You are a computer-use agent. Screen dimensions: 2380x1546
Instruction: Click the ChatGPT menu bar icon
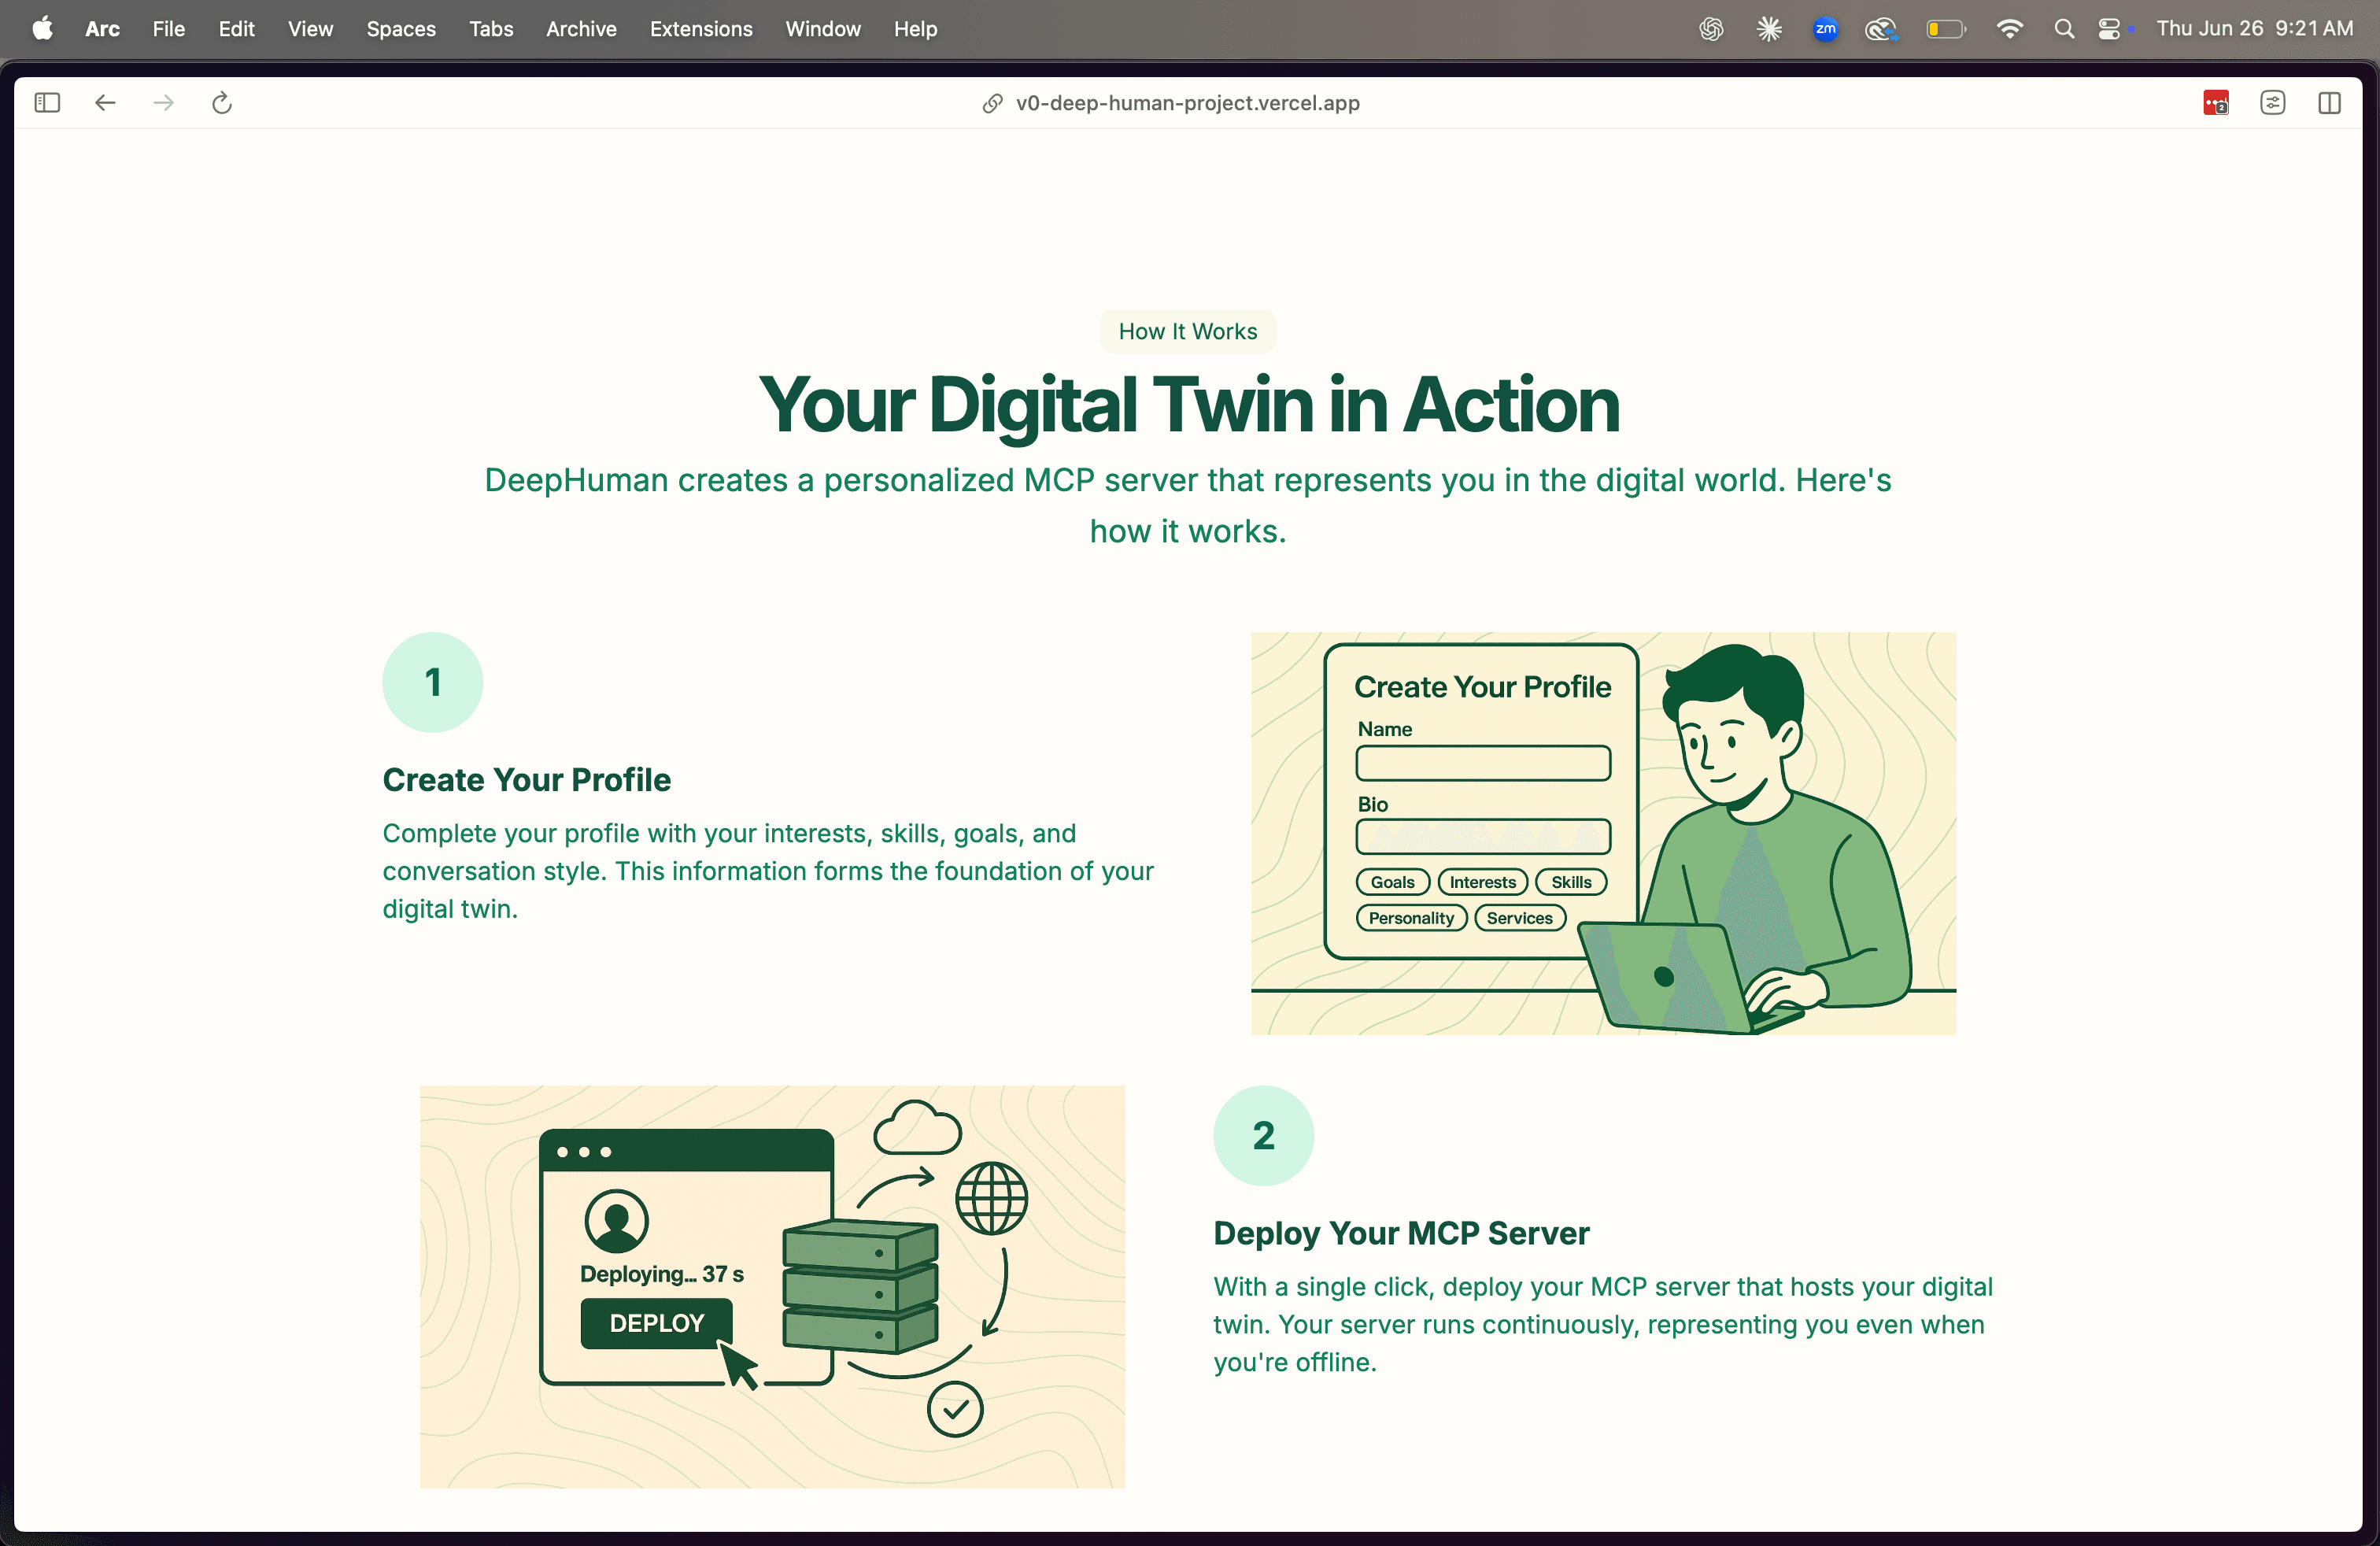(x=1711, y=28)
